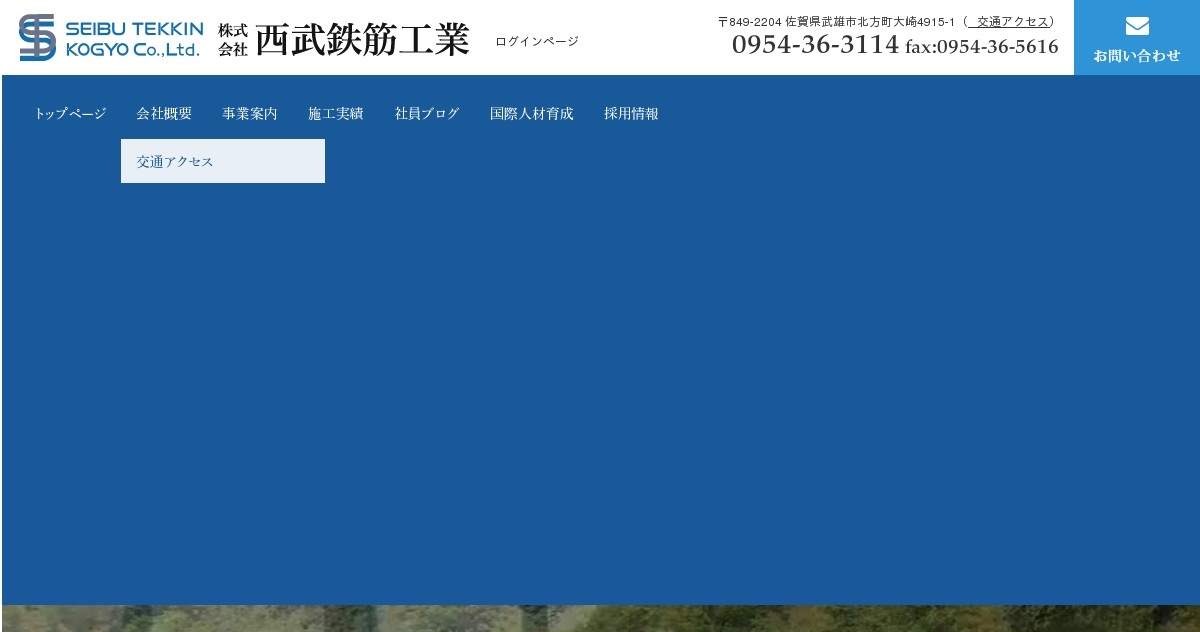Image resolution: width=1200 pixels, height=632 pixels.
Task: Click the envelope icon for contact
Action: [1137, 27]
